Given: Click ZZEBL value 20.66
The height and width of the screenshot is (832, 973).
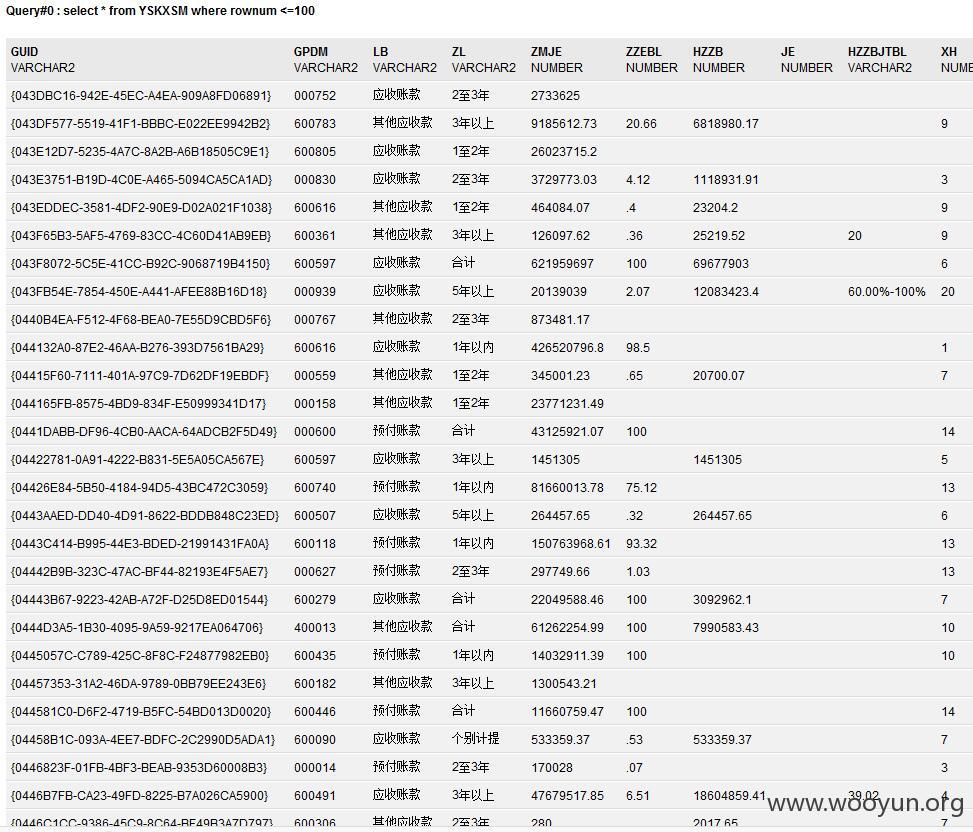Looking at the screenshot, I should pos(641,123).
